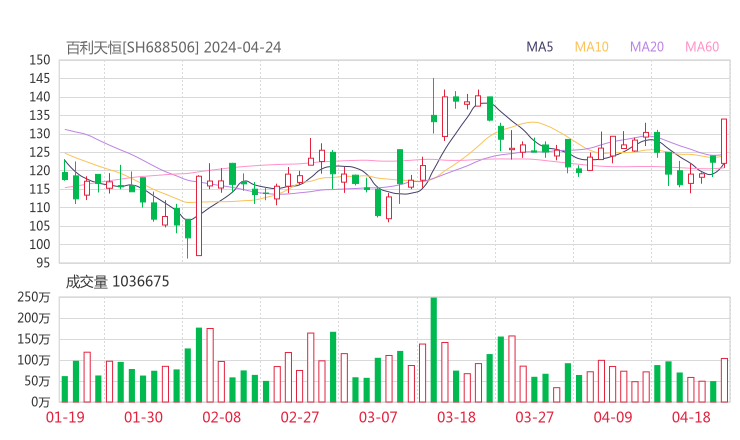Click the 01-30 date axis label
The image size is (740, 440).
(x=143, y=417)
